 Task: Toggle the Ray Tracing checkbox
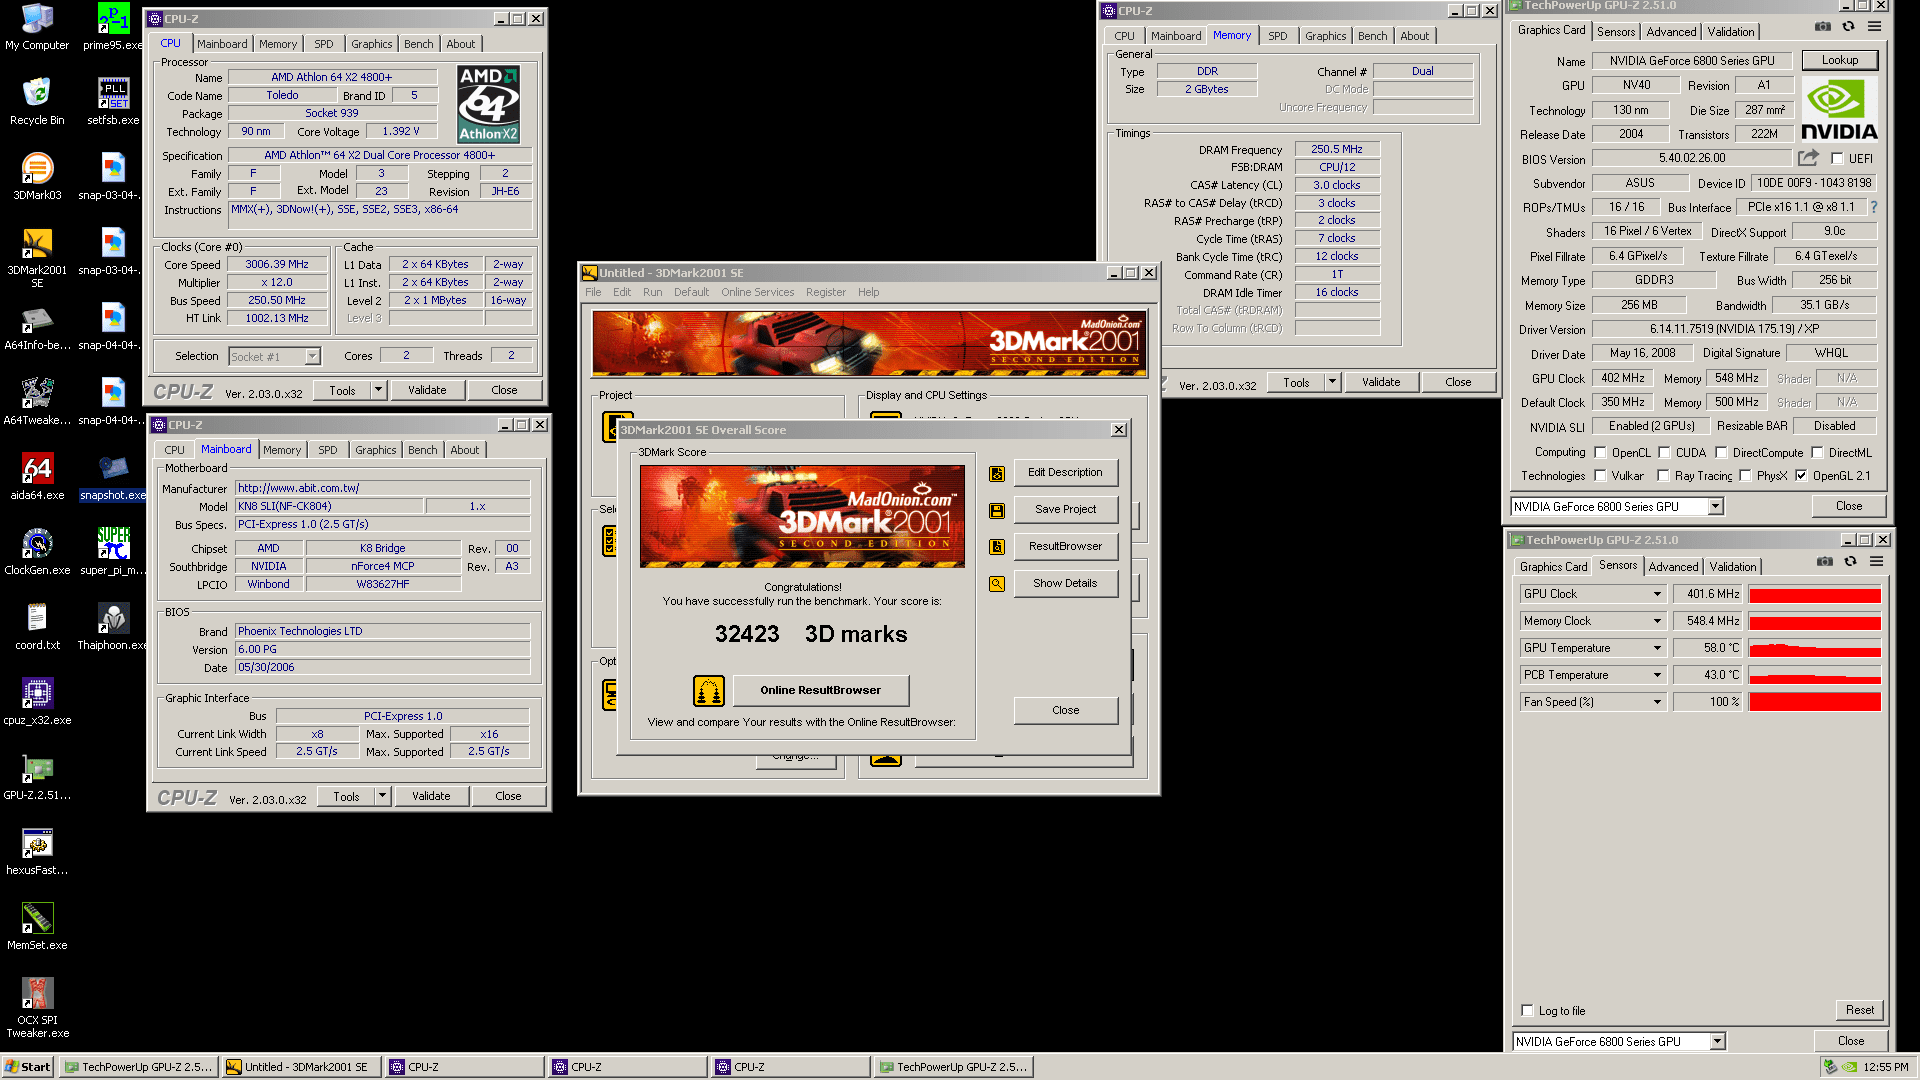pyautogui.click(x=1664, y=476)
